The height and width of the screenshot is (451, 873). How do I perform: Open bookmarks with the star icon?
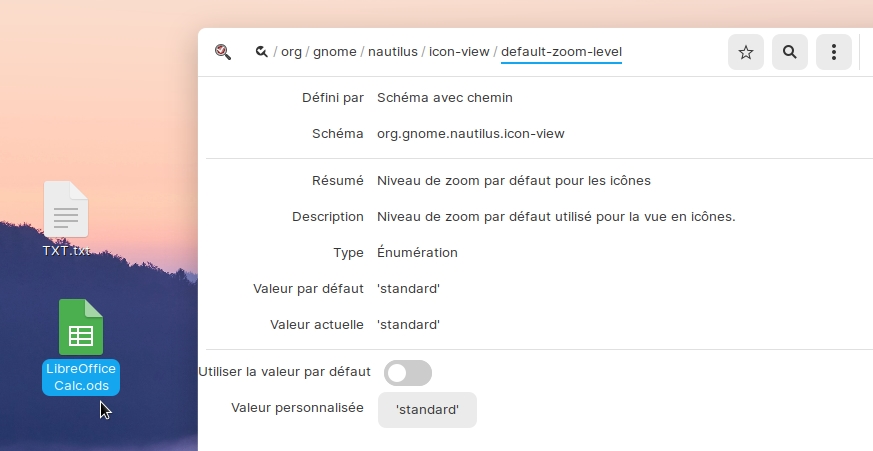746,53
